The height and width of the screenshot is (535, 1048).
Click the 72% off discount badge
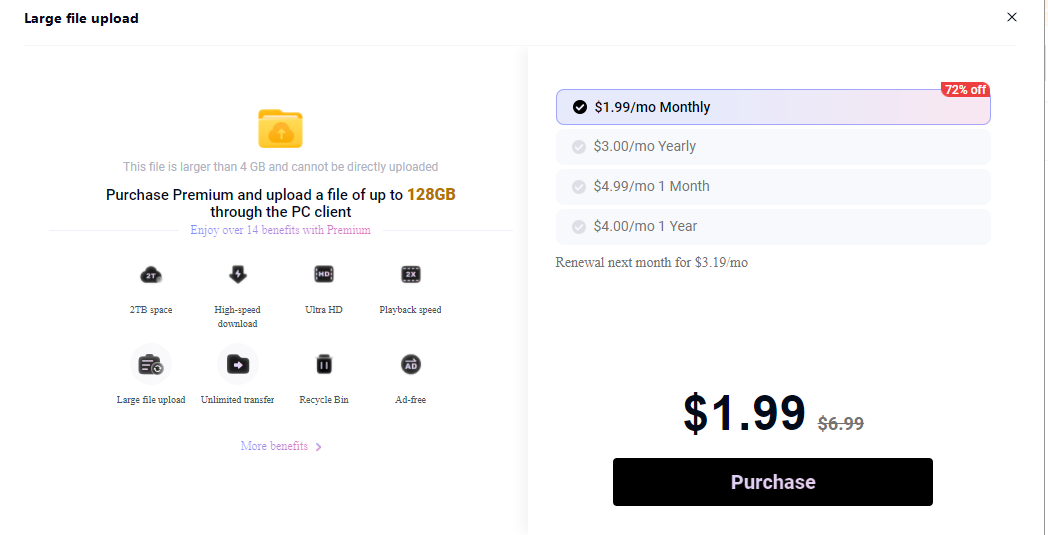click(x=965, y=90)
